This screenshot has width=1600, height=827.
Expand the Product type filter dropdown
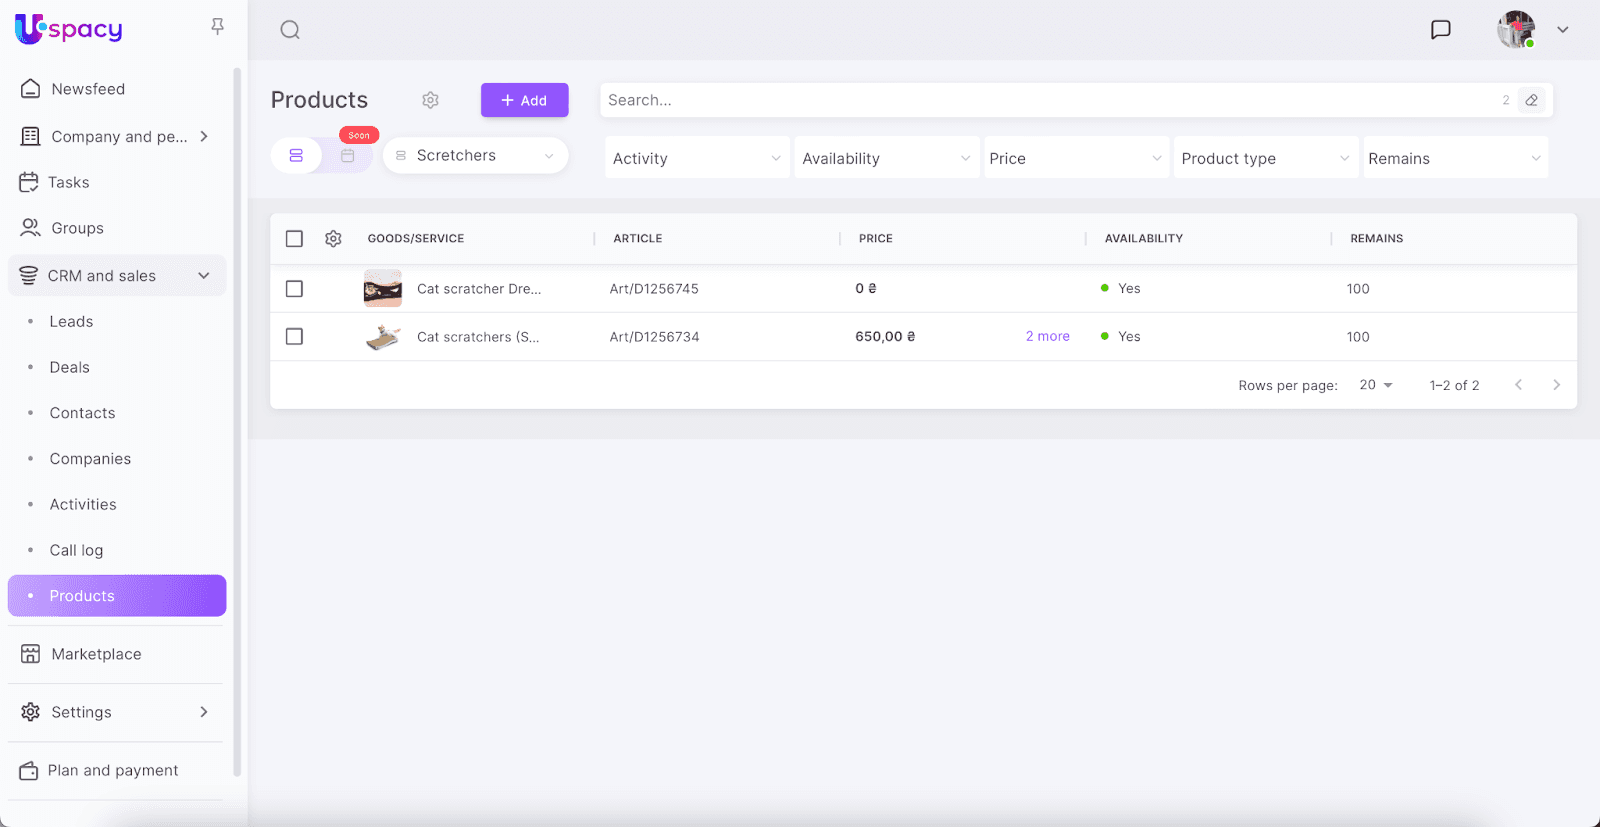pos(1265,158)
